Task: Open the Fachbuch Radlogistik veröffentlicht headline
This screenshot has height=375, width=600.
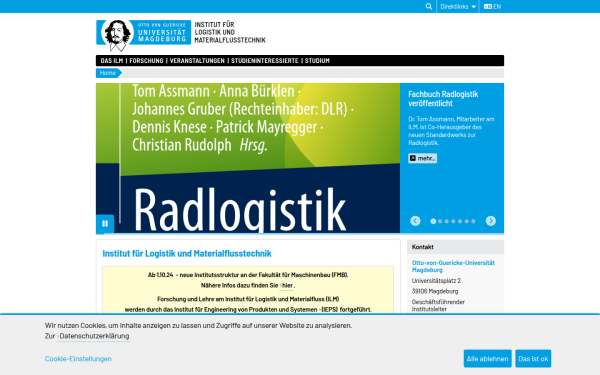Action: [x=443, y=99]
